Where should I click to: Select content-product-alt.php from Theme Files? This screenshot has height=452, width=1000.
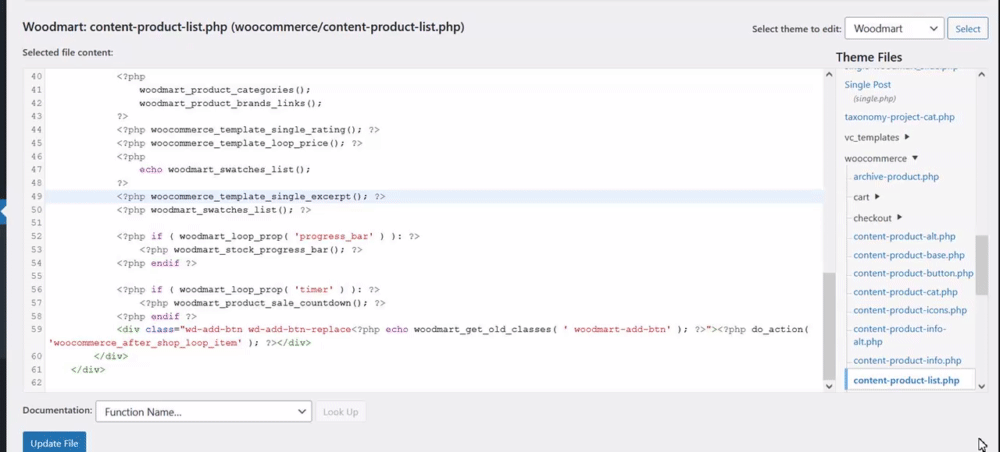pos(904,237)
